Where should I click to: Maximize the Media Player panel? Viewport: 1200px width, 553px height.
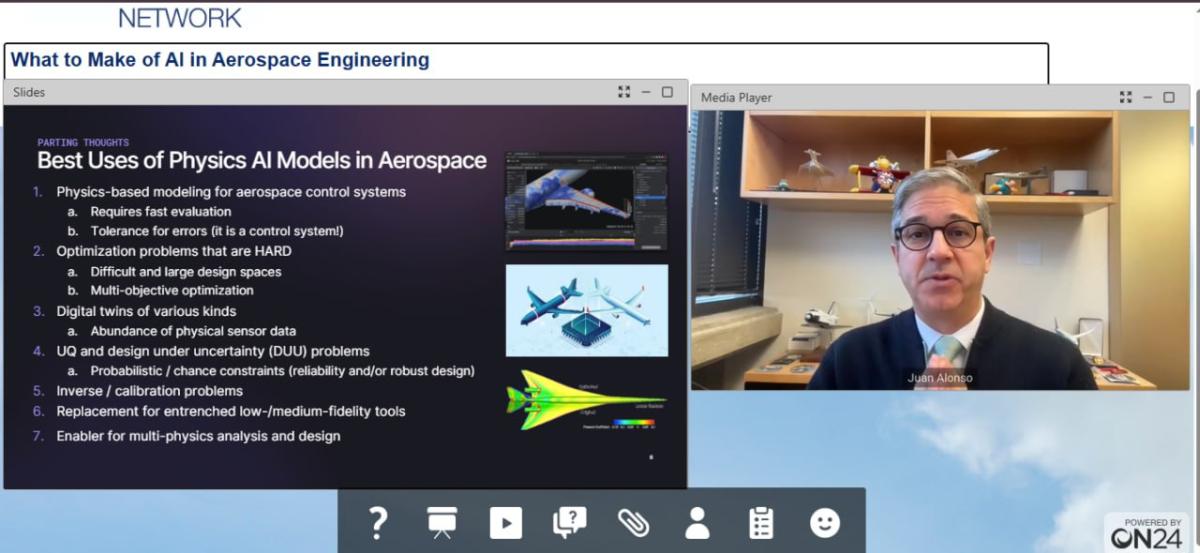click(x=1169, y=97)
